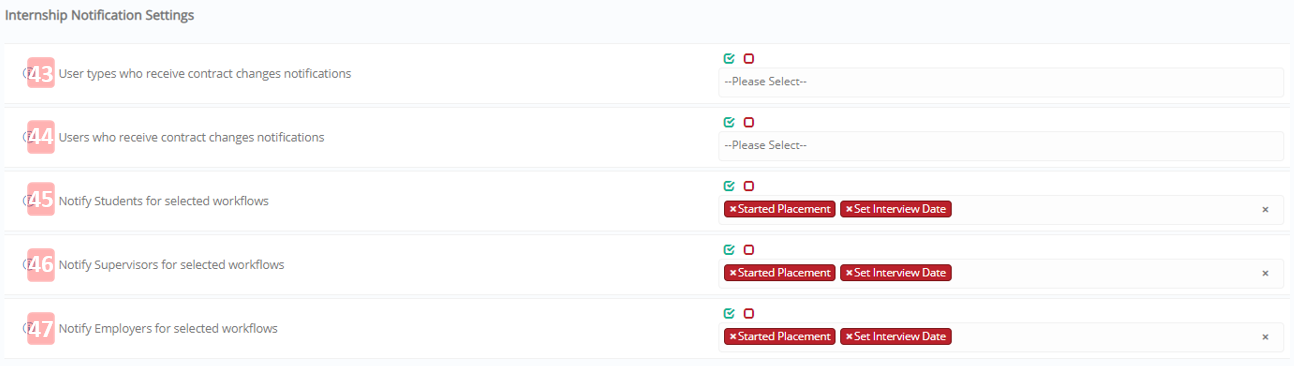Open Users contract notifications Please Select dropdown
Image resolution: width=1294 pixels, height=366 pixels.
coord(1001,146)
